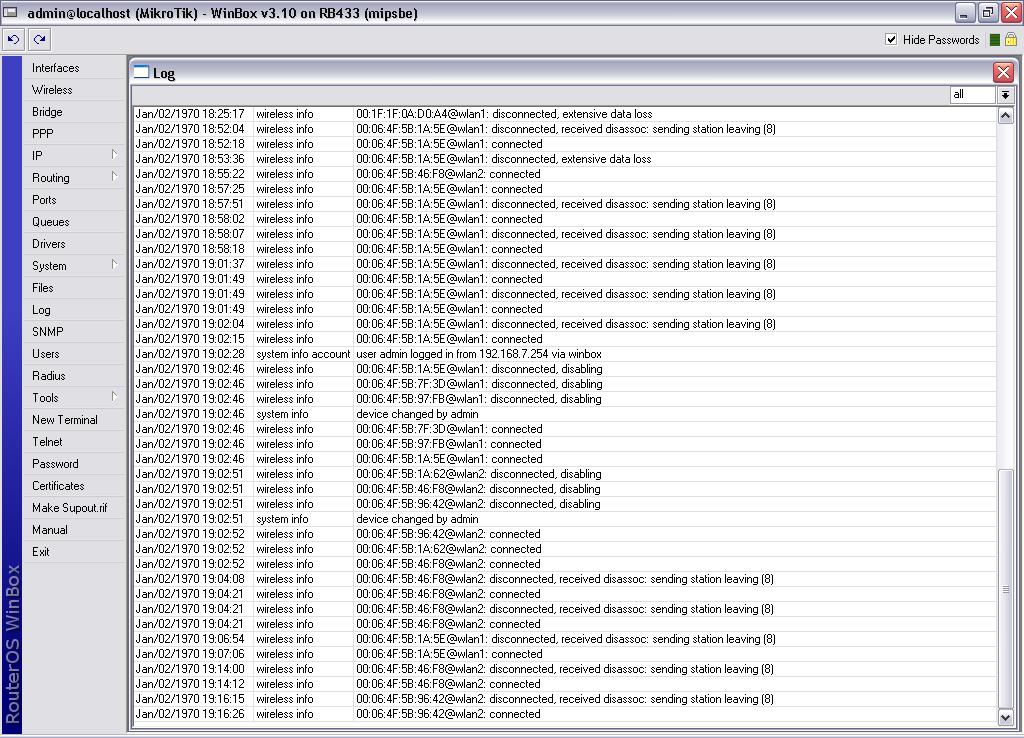The height and width of the screenshot is (738, 1024).
Task: Select Log in the sidebar menu
Action: pyautogui.click(x=74, y=310)
